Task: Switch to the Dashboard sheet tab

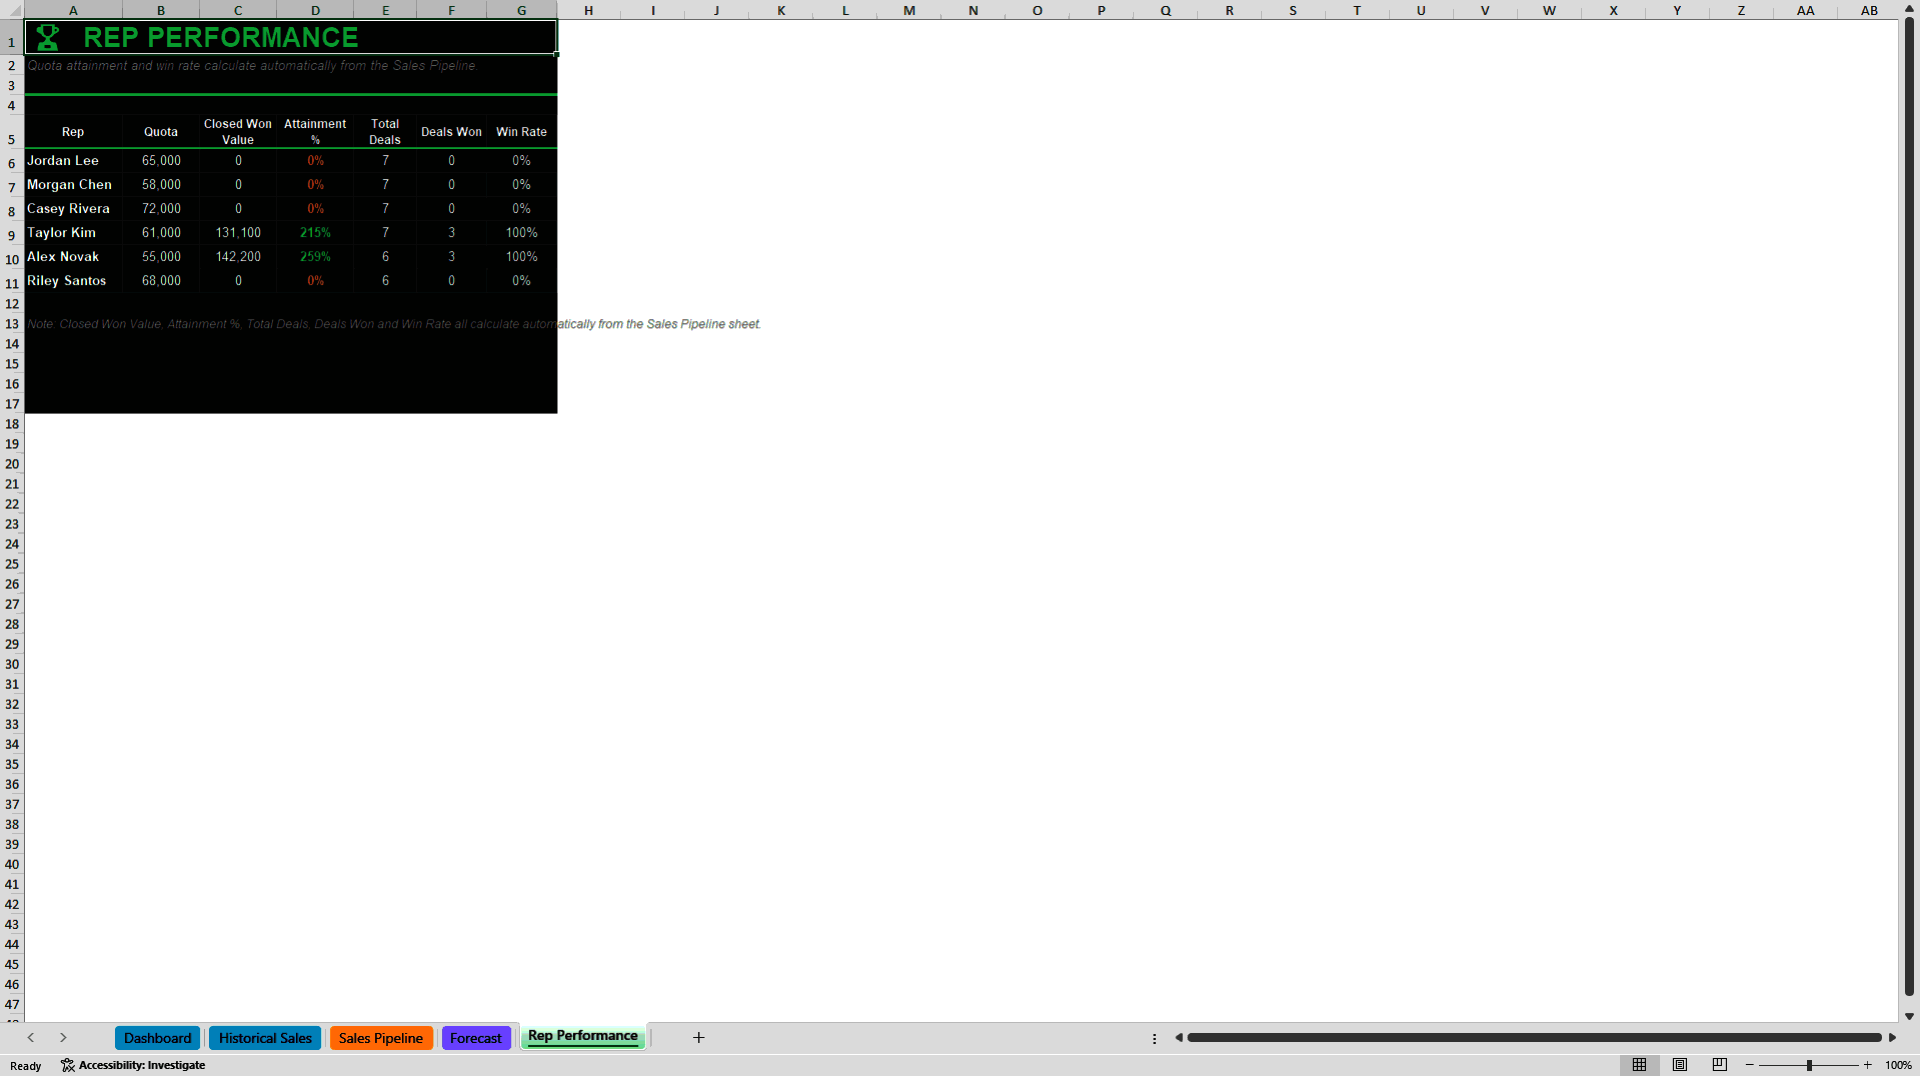Action: pos(157,1038)
